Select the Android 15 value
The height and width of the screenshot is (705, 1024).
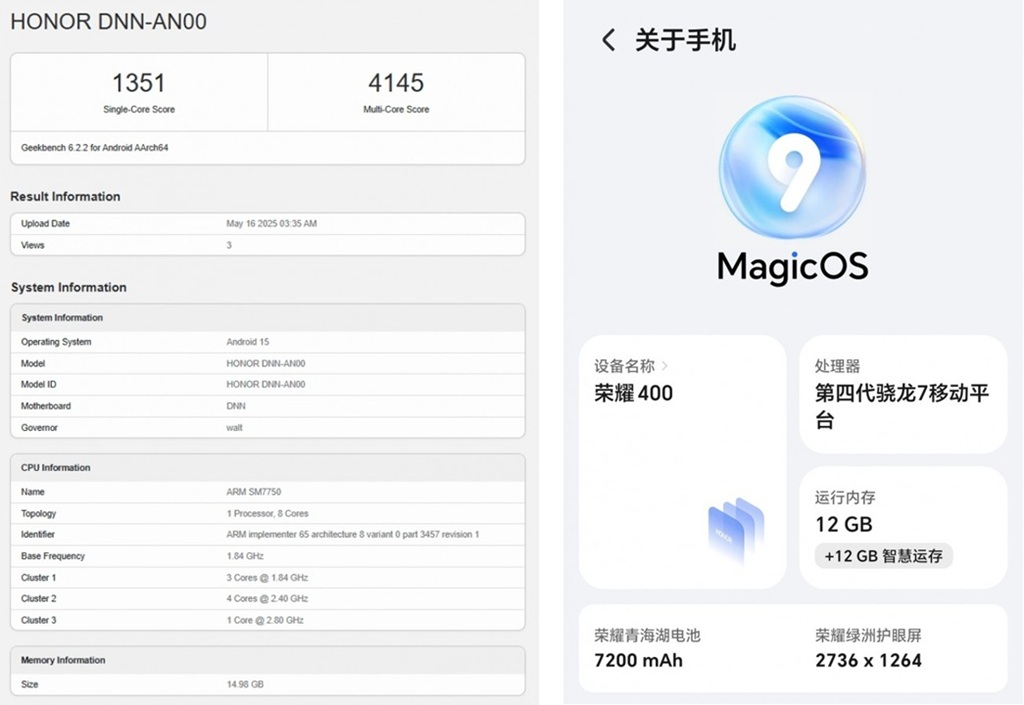[248, 342]
